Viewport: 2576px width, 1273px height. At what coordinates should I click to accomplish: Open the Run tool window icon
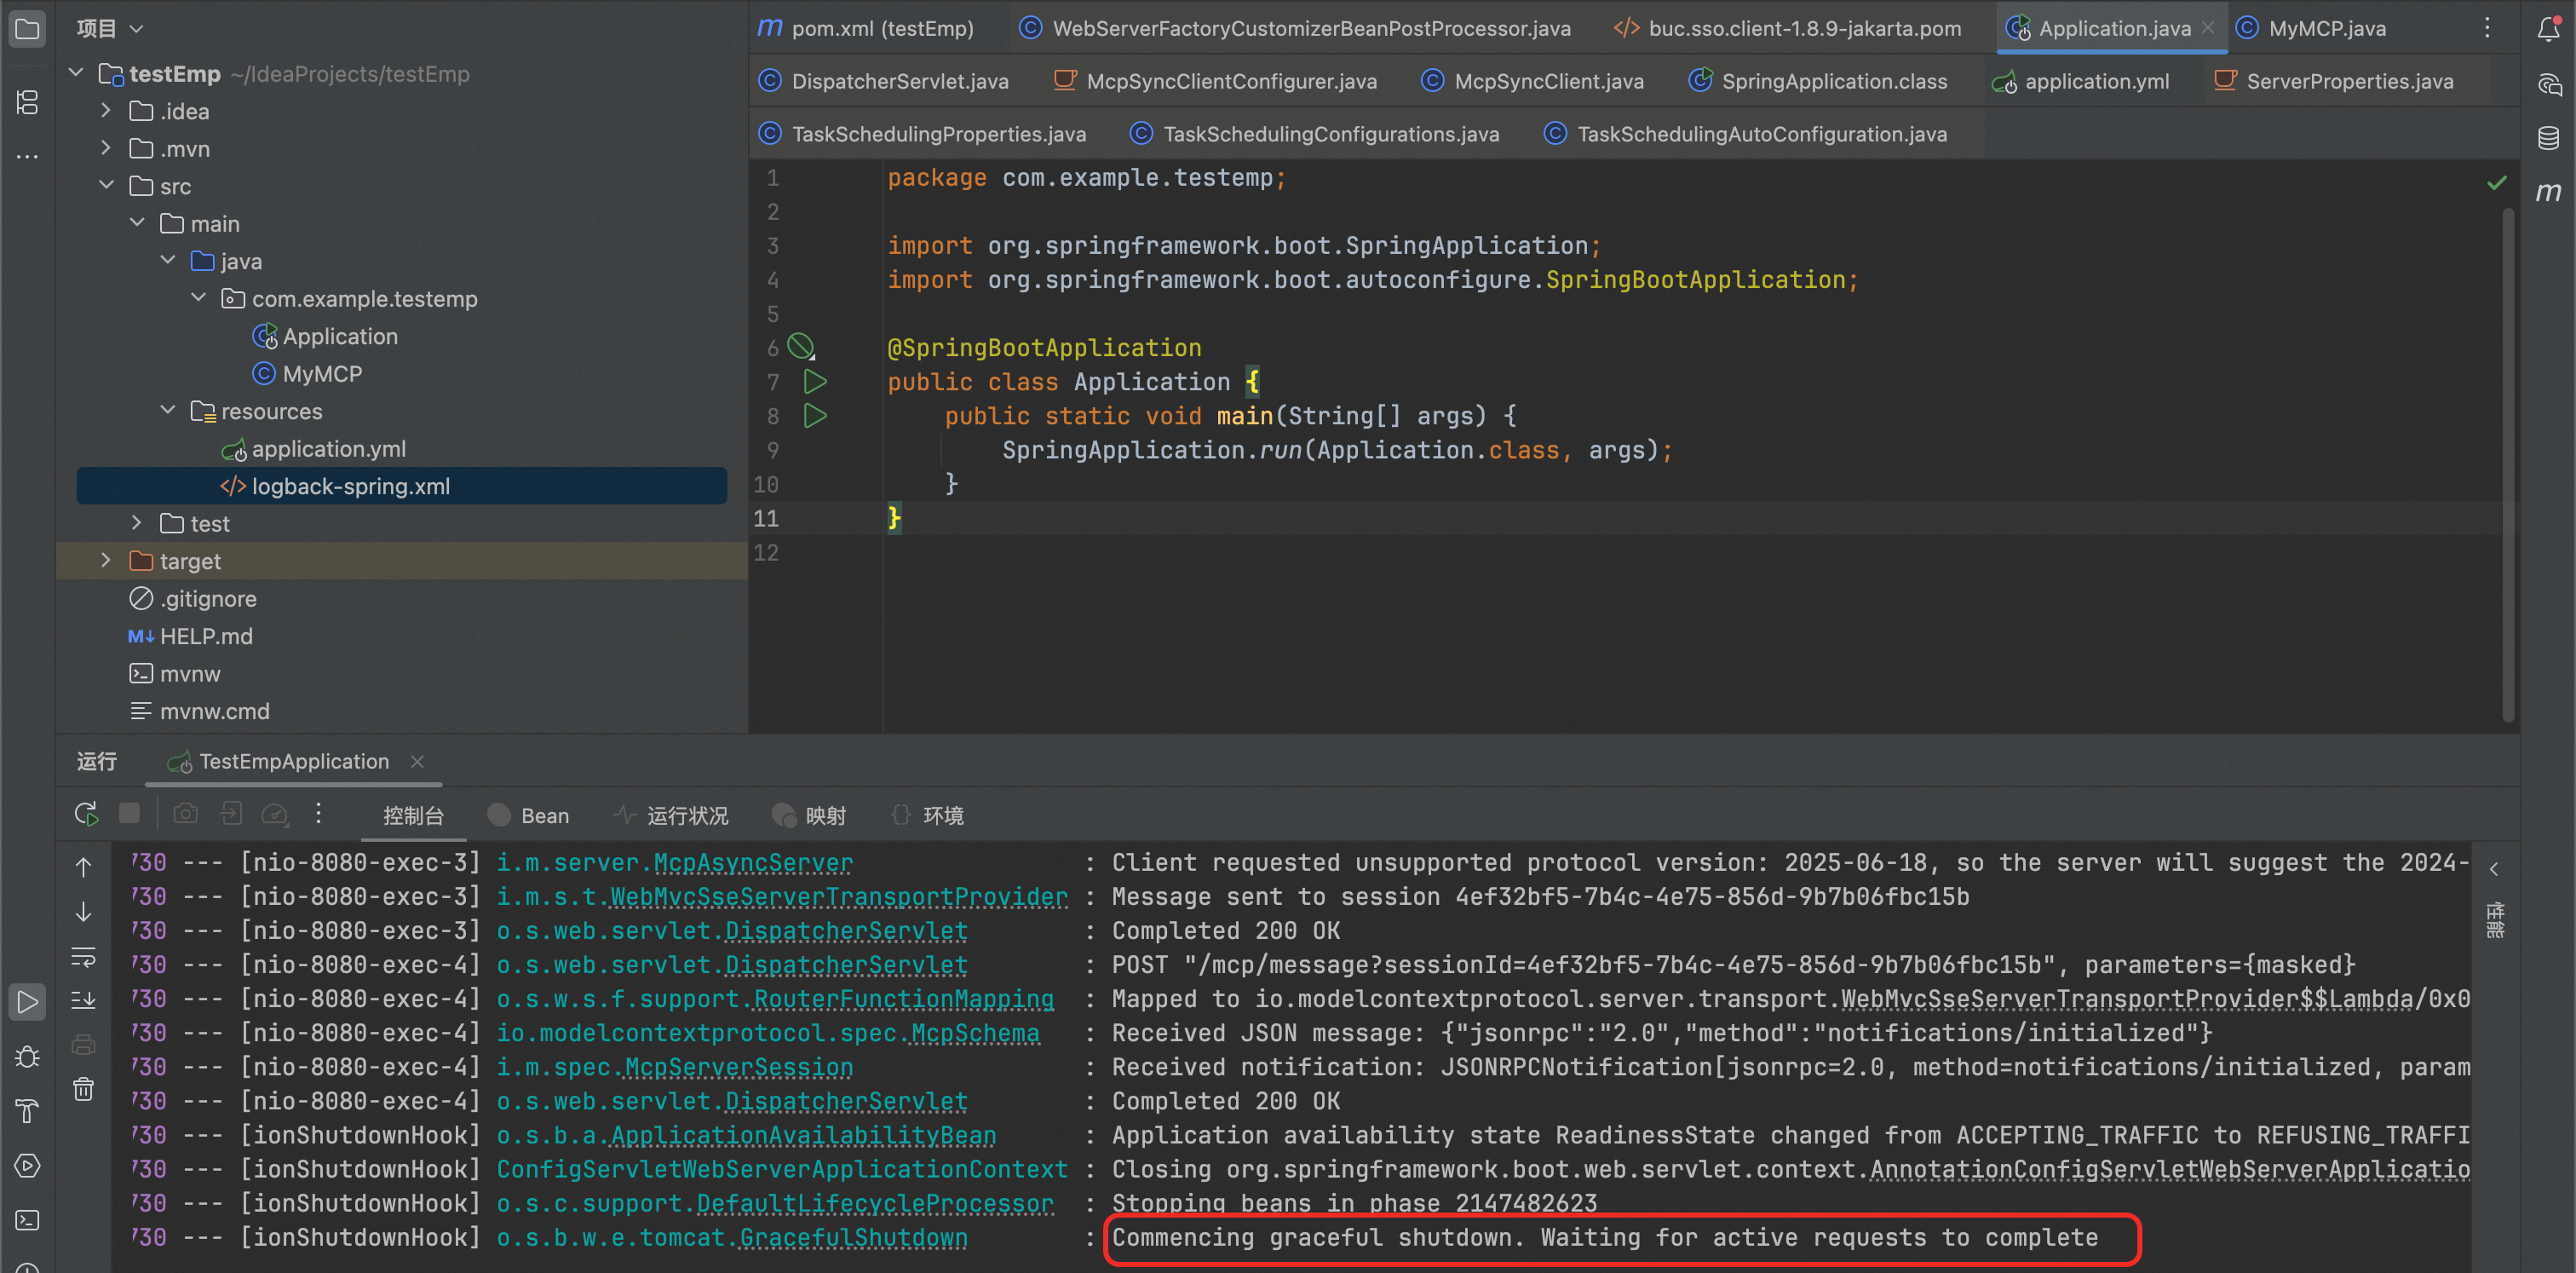[27, 1002]
